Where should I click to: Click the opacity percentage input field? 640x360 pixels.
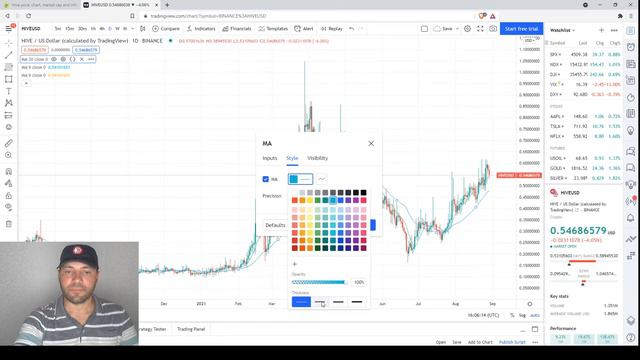coord(359,282)
